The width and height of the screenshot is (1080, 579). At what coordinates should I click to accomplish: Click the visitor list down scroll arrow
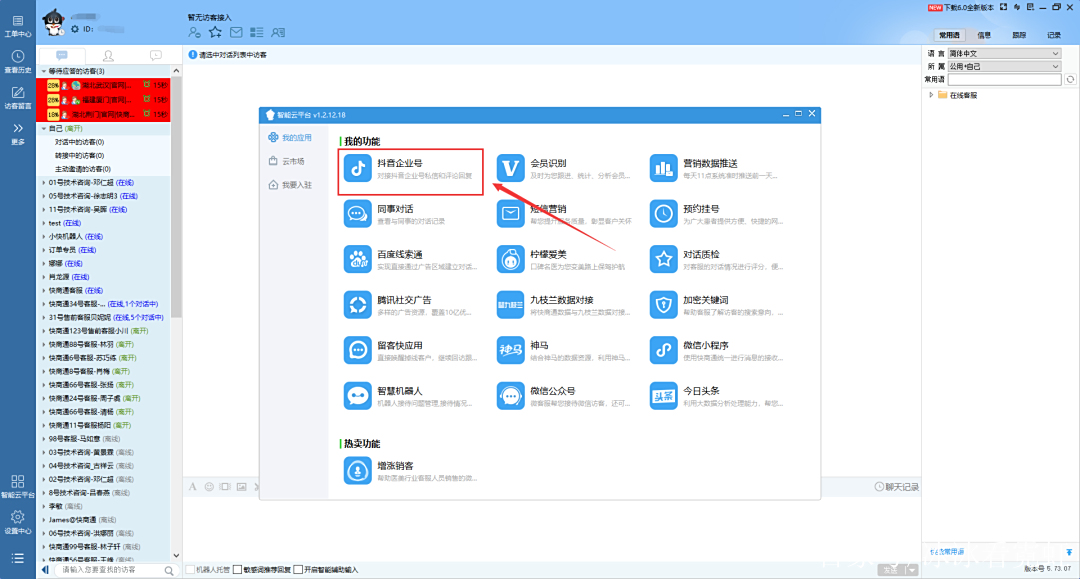click(x=176, y=556)
